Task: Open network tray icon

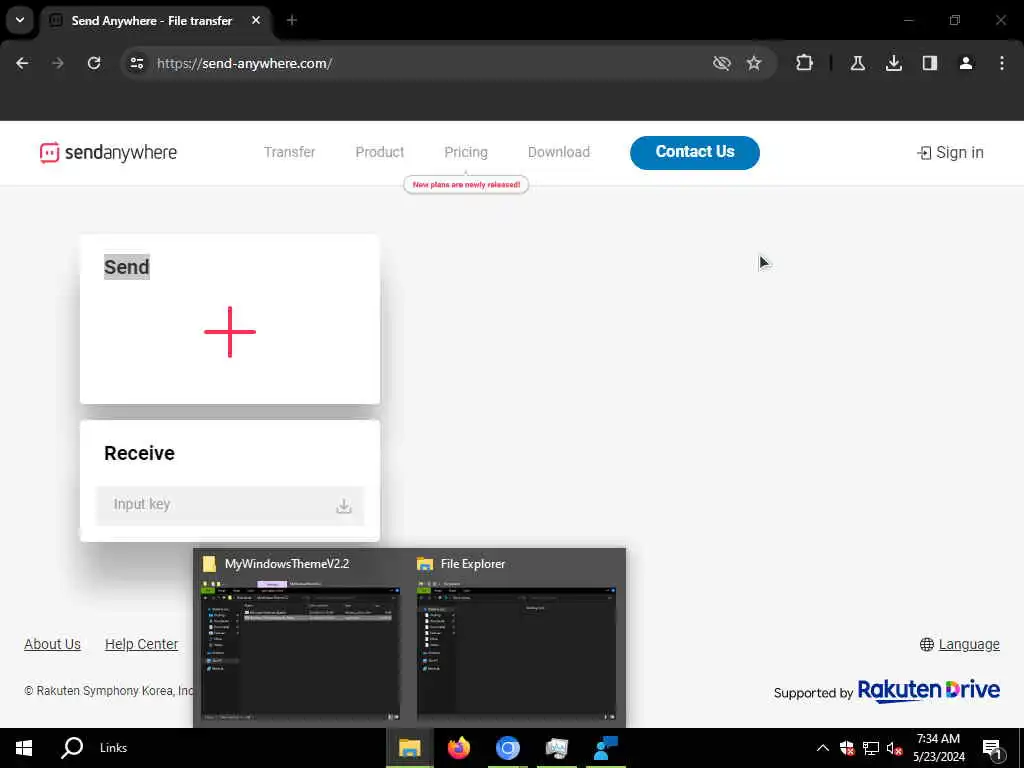Action: [871, 748]
